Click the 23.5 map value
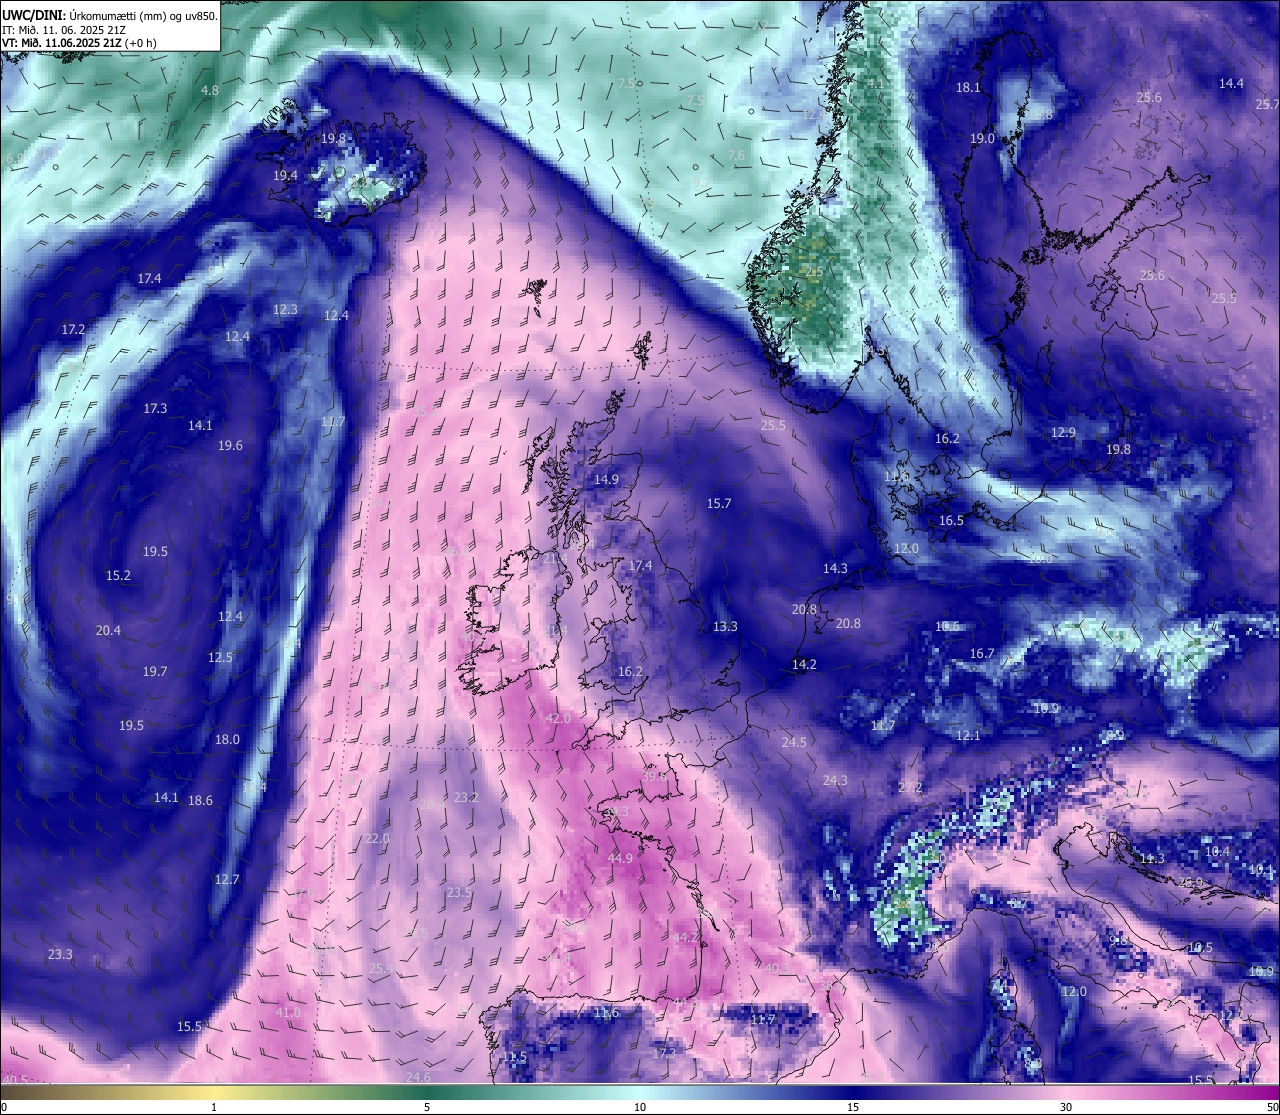 click(x=459, y=893)
